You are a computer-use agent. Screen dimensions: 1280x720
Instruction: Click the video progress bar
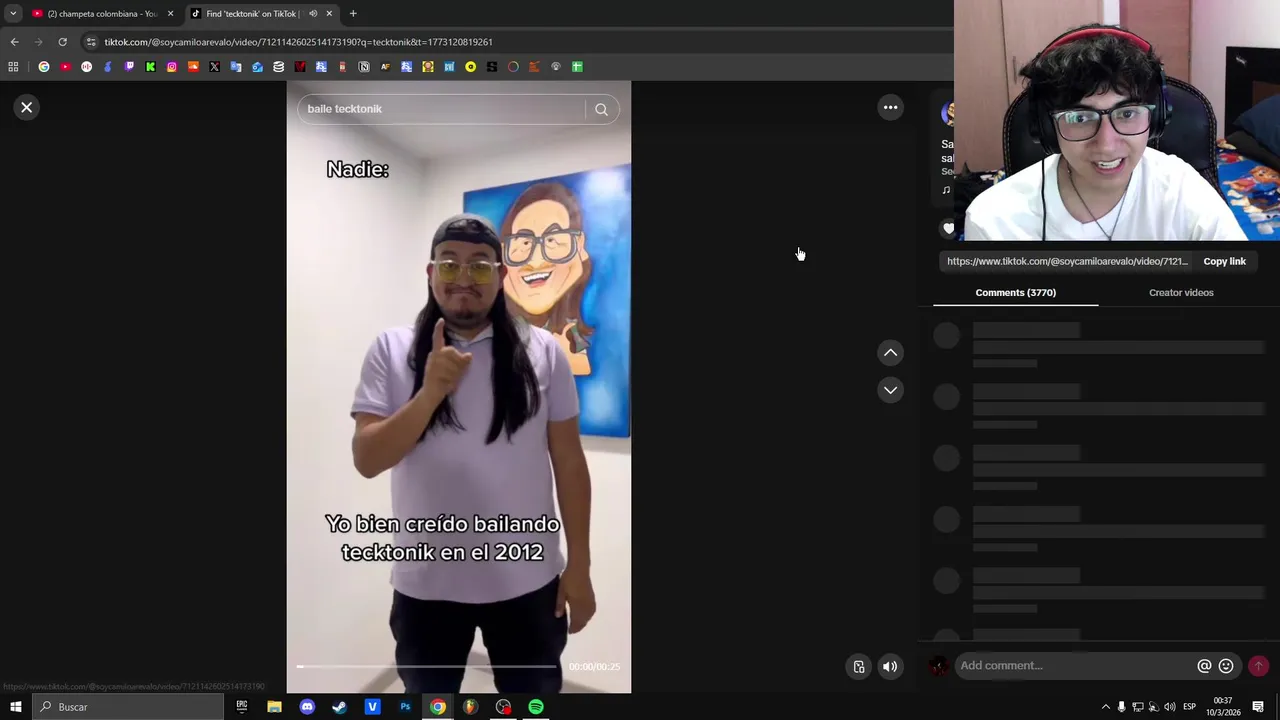point(427,666)
